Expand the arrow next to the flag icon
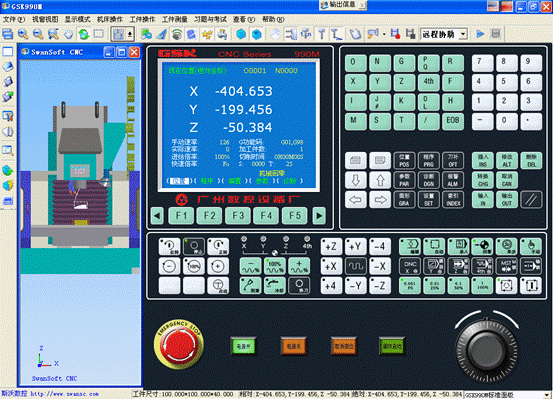The width and height of the screenshot is (553, 399). click(x=384, y=34)
